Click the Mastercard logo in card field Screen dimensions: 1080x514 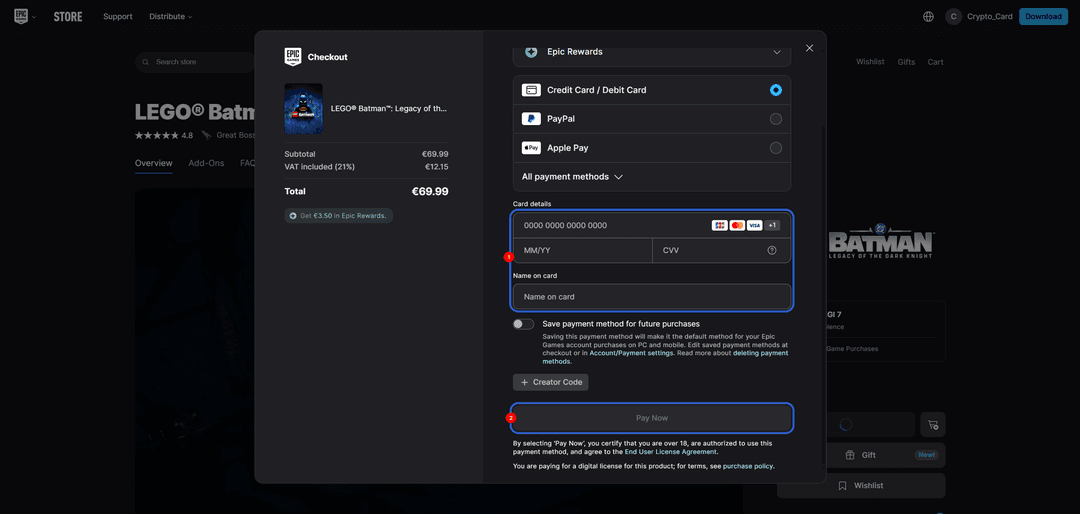pos(737,225)
